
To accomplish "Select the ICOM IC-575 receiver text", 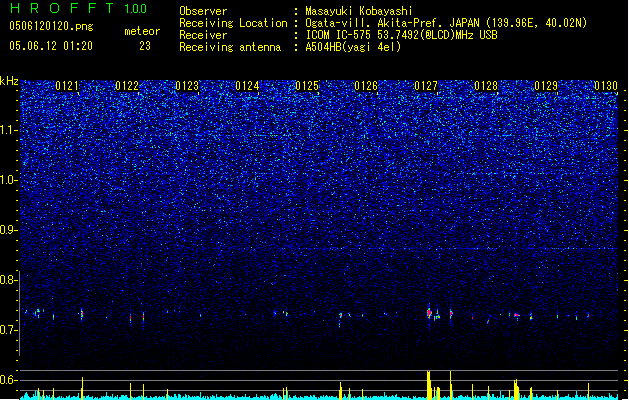I will pyautogui.click(x=401, y=35).
